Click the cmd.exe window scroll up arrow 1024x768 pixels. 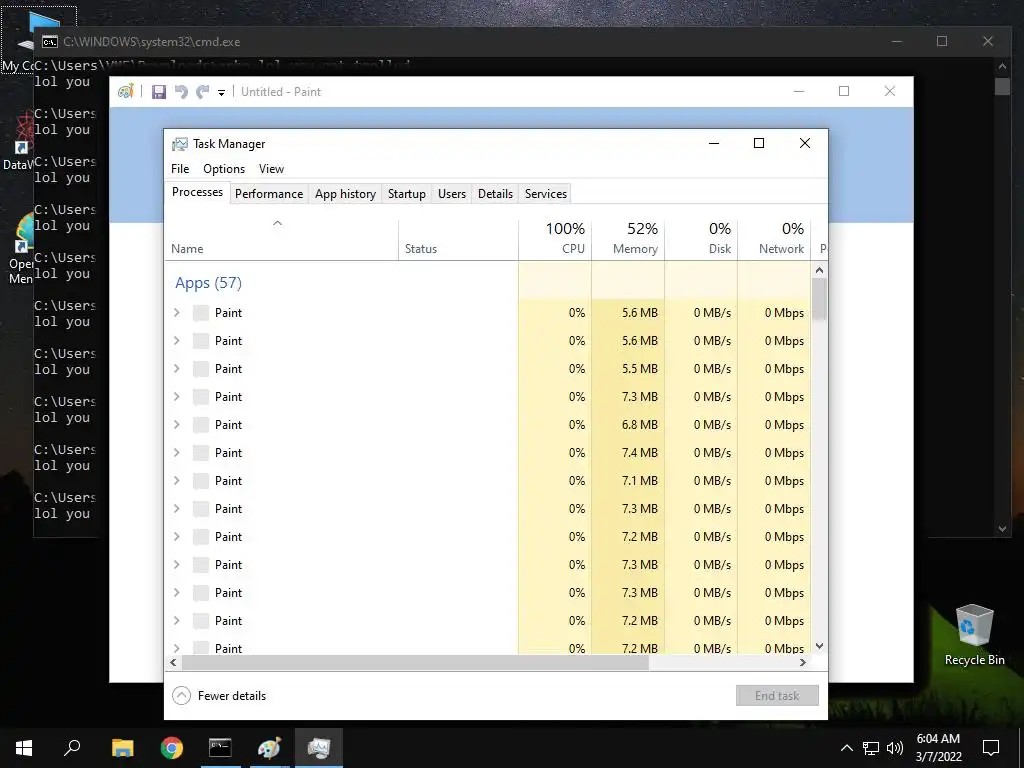coord(1002,66)
